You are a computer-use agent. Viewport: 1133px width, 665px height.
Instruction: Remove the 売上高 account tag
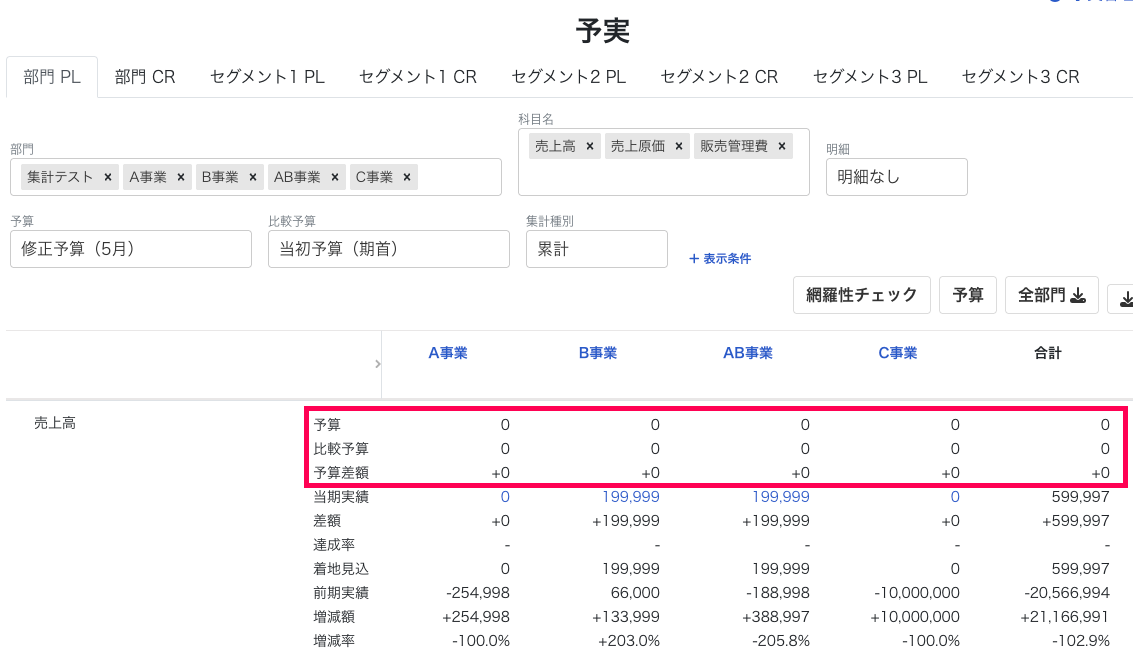pos(590,146)
